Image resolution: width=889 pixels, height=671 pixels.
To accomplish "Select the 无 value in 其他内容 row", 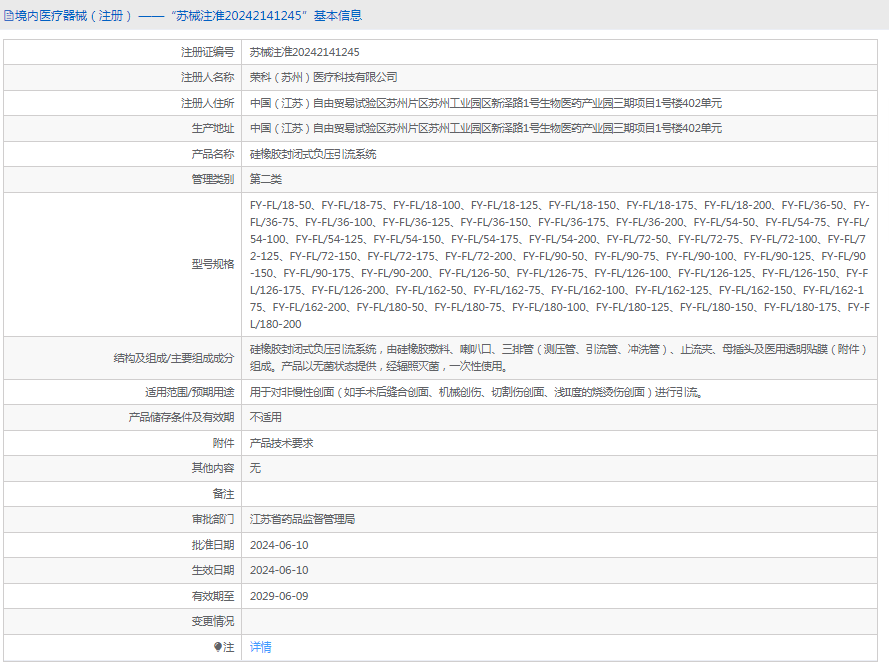I will click(256, 469).
